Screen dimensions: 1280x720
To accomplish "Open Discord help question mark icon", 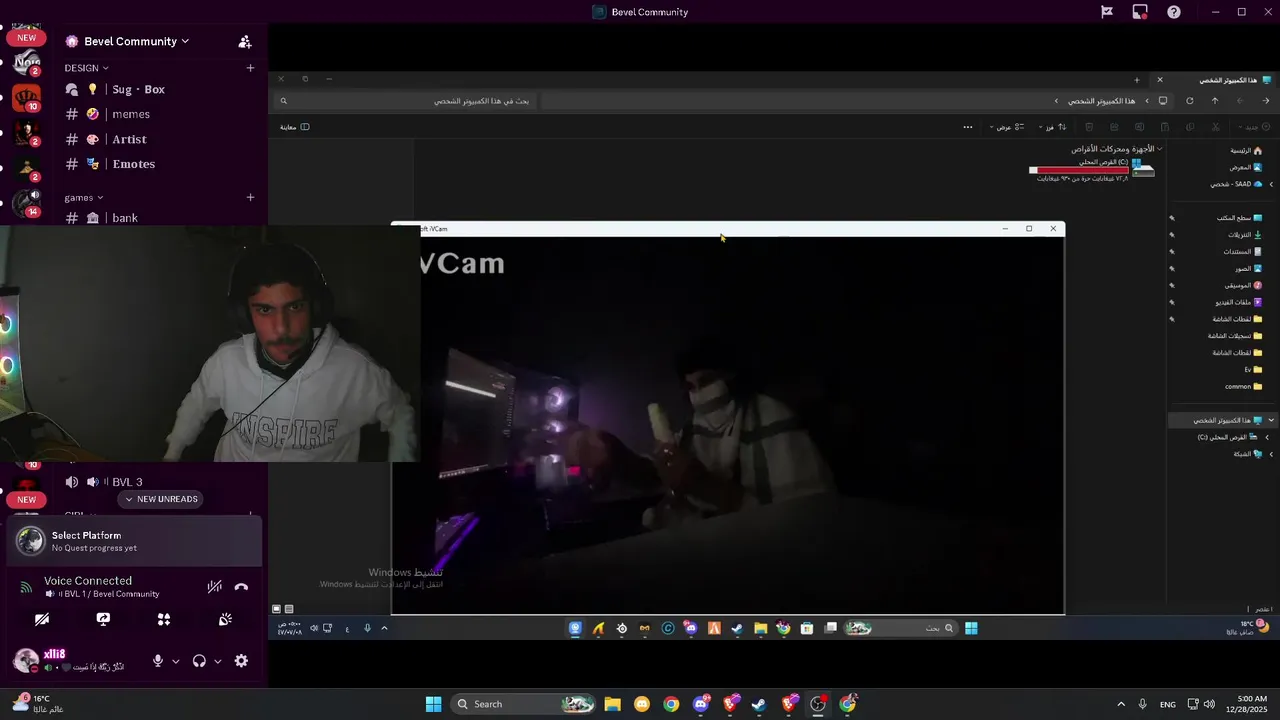I will point(1174,12).
